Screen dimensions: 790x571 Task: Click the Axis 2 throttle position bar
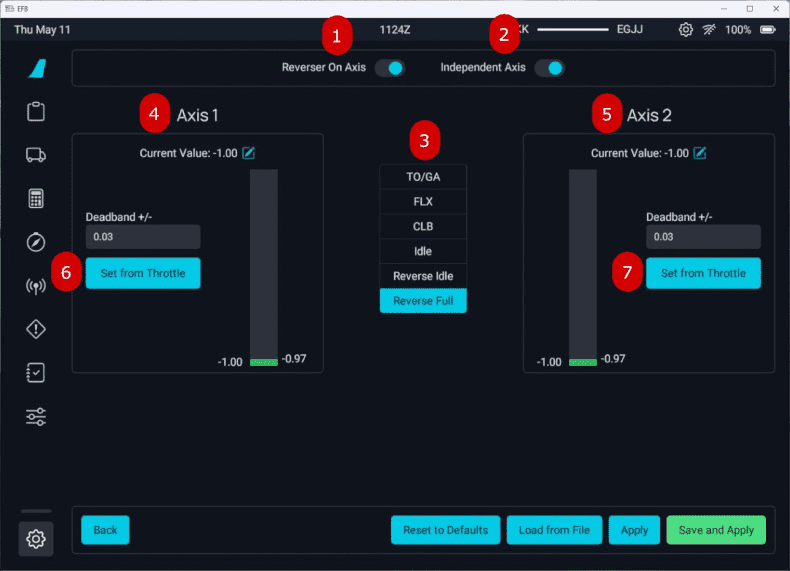tap(583, 265)
